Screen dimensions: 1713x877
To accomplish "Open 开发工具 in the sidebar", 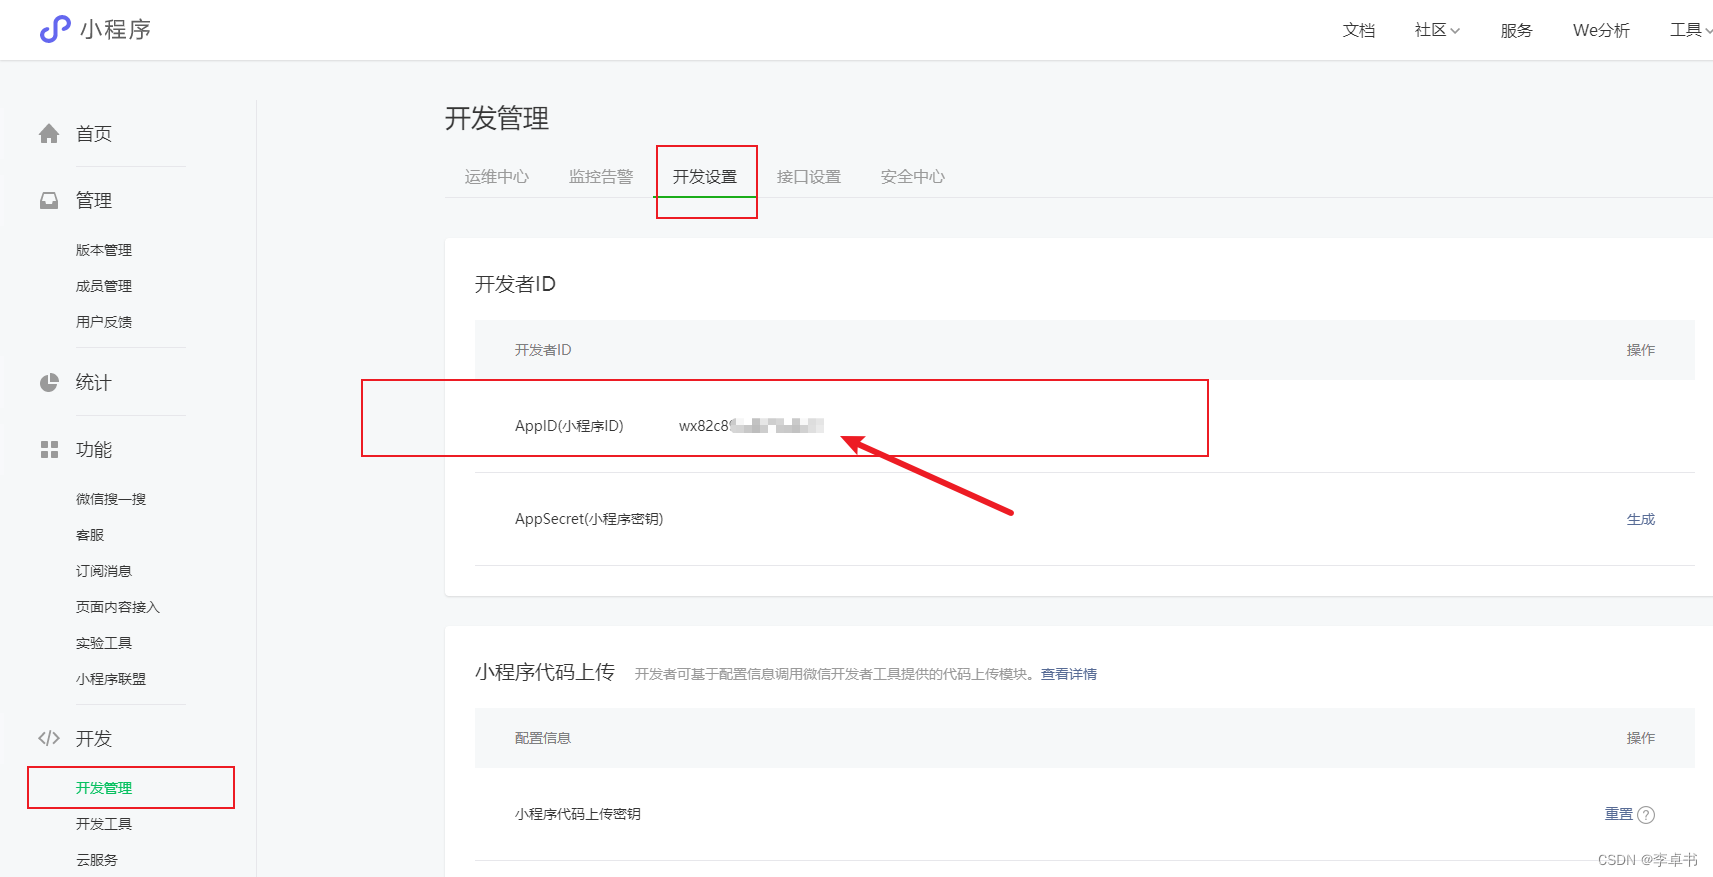I will pos(104,824).
